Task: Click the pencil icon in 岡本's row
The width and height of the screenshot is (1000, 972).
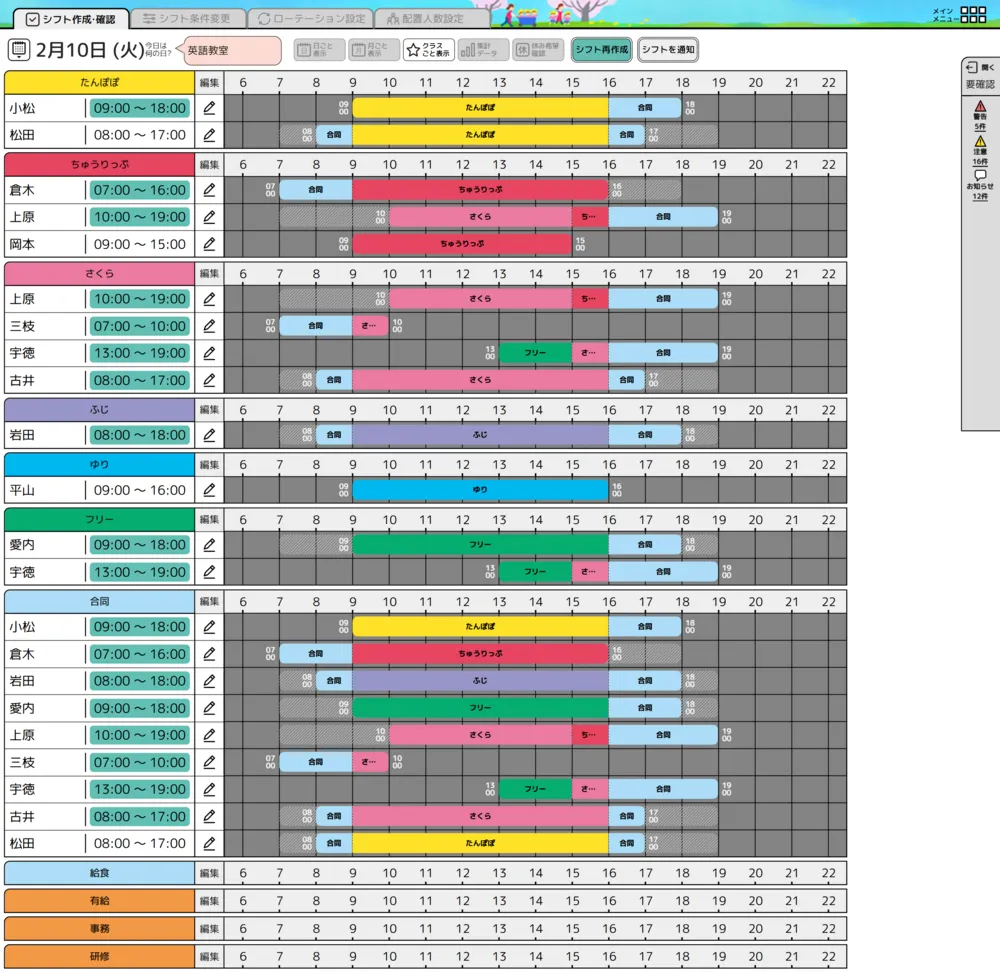Action: pyautogui.click(x=209, y=244)
